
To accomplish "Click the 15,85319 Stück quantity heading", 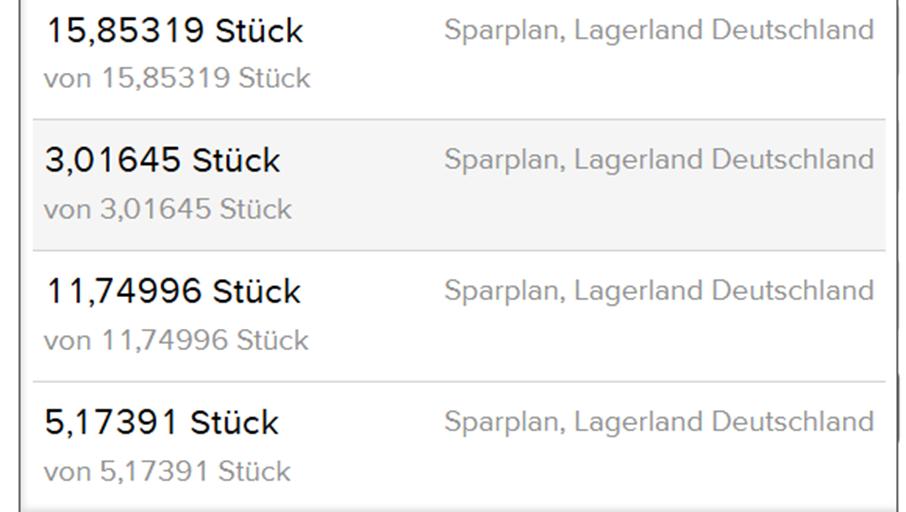I will pos(174,31).
